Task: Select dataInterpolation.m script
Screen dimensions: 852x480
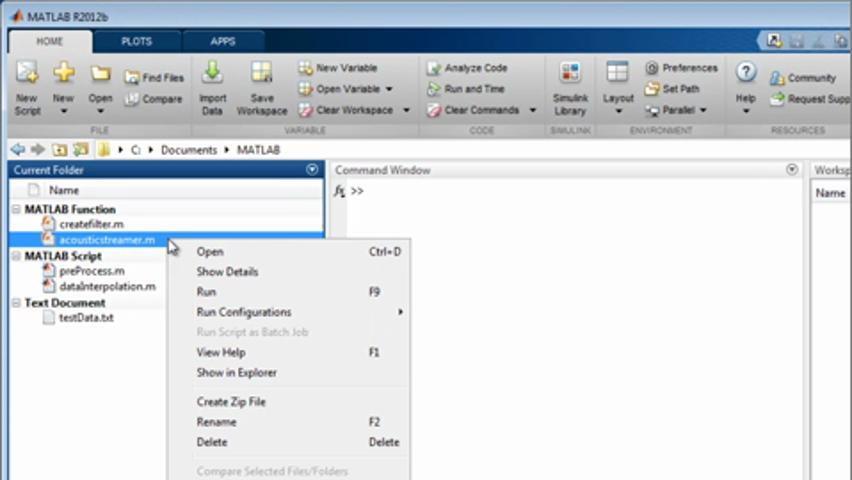Action: pyautogui.click(x=107, y=286)
